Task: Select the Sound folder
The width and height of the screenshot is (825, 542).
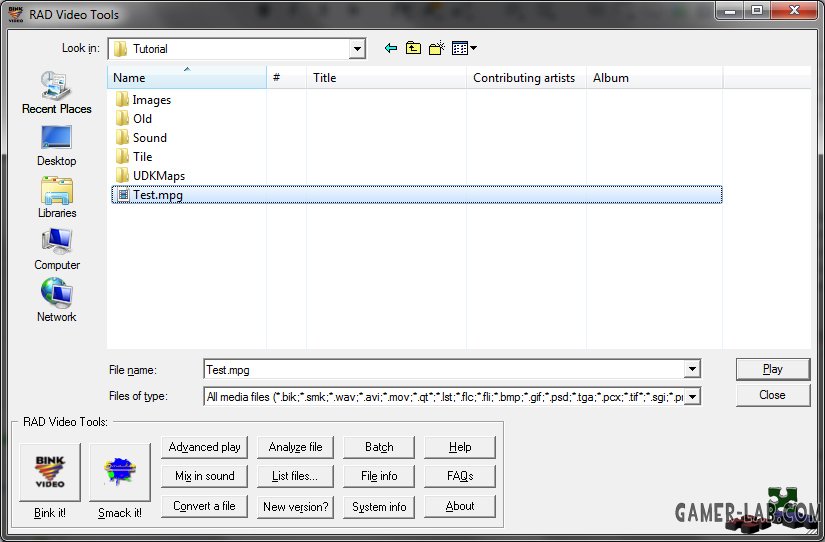Action: [141, 137]
